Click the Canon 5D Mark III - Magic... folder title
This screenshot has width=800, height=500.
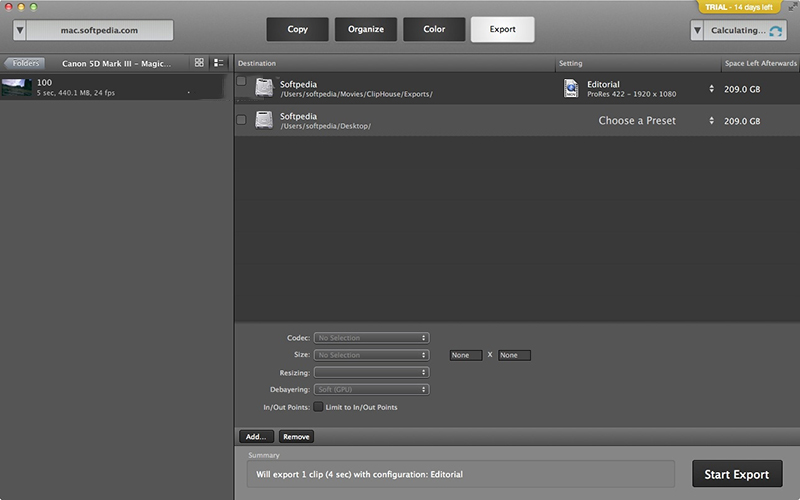(x=116, y=63)
